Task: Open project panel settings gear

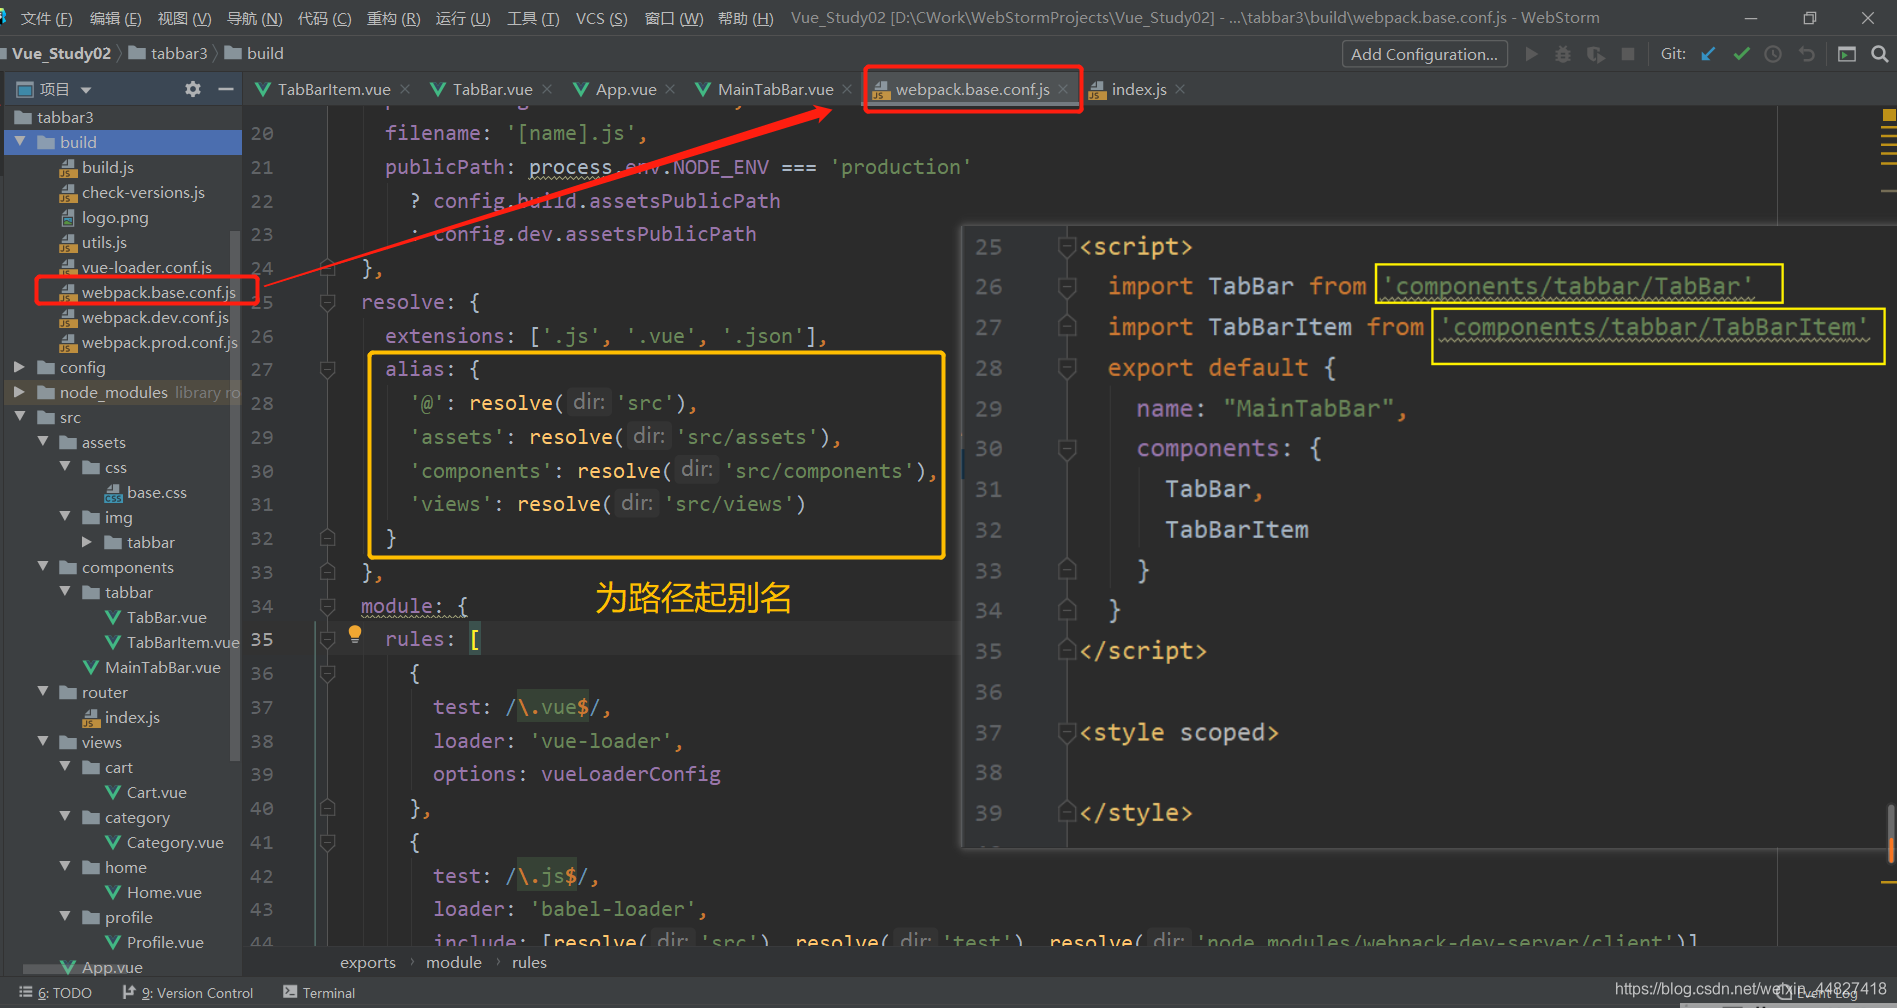Action: 193,89
